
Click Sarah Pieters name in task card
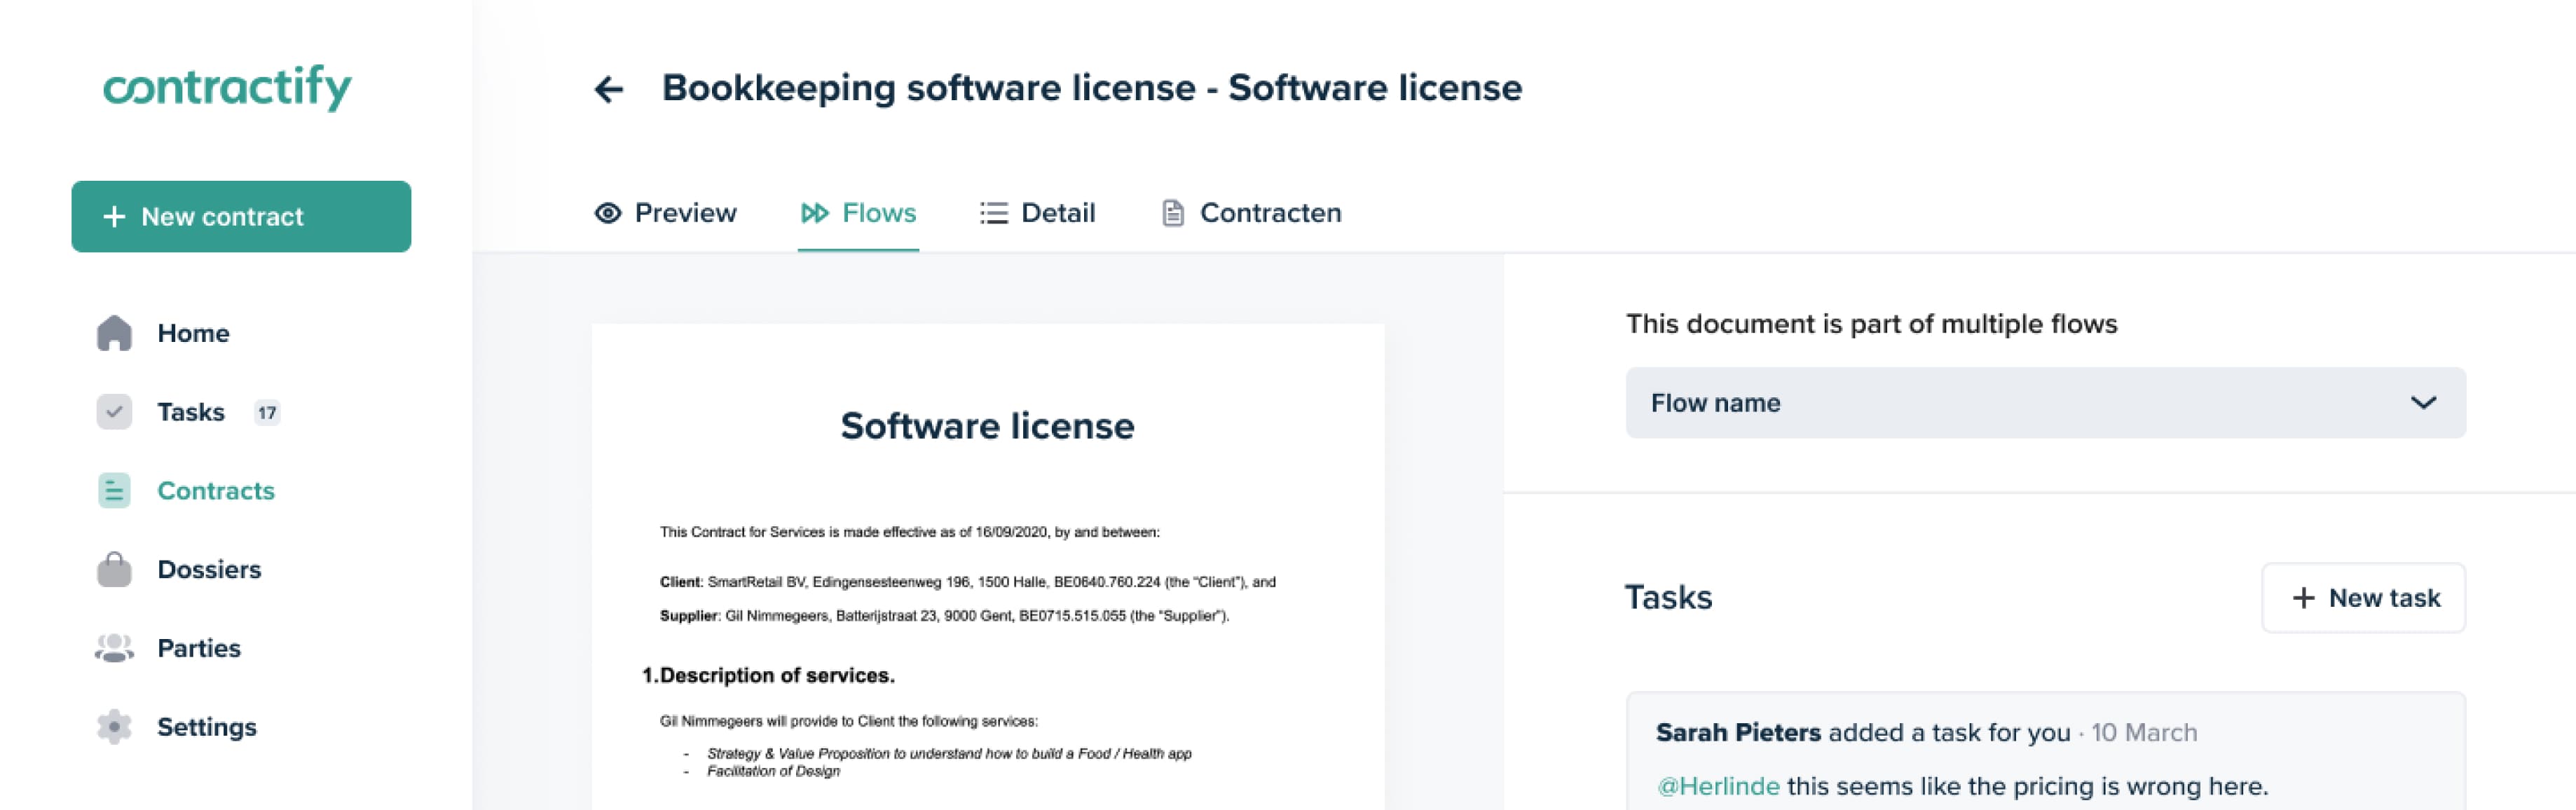coord(1738,733)
